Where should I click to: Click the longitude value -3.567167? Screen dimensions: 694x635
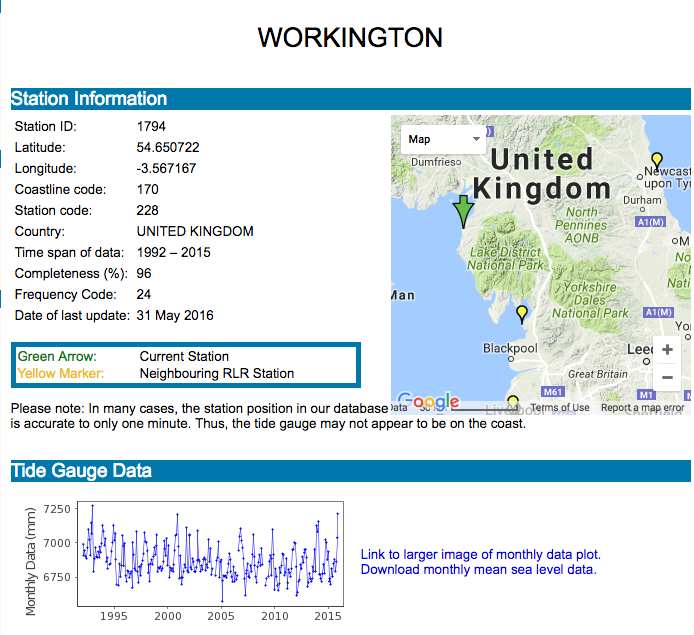pyautogui.click(x=166, y=169)
